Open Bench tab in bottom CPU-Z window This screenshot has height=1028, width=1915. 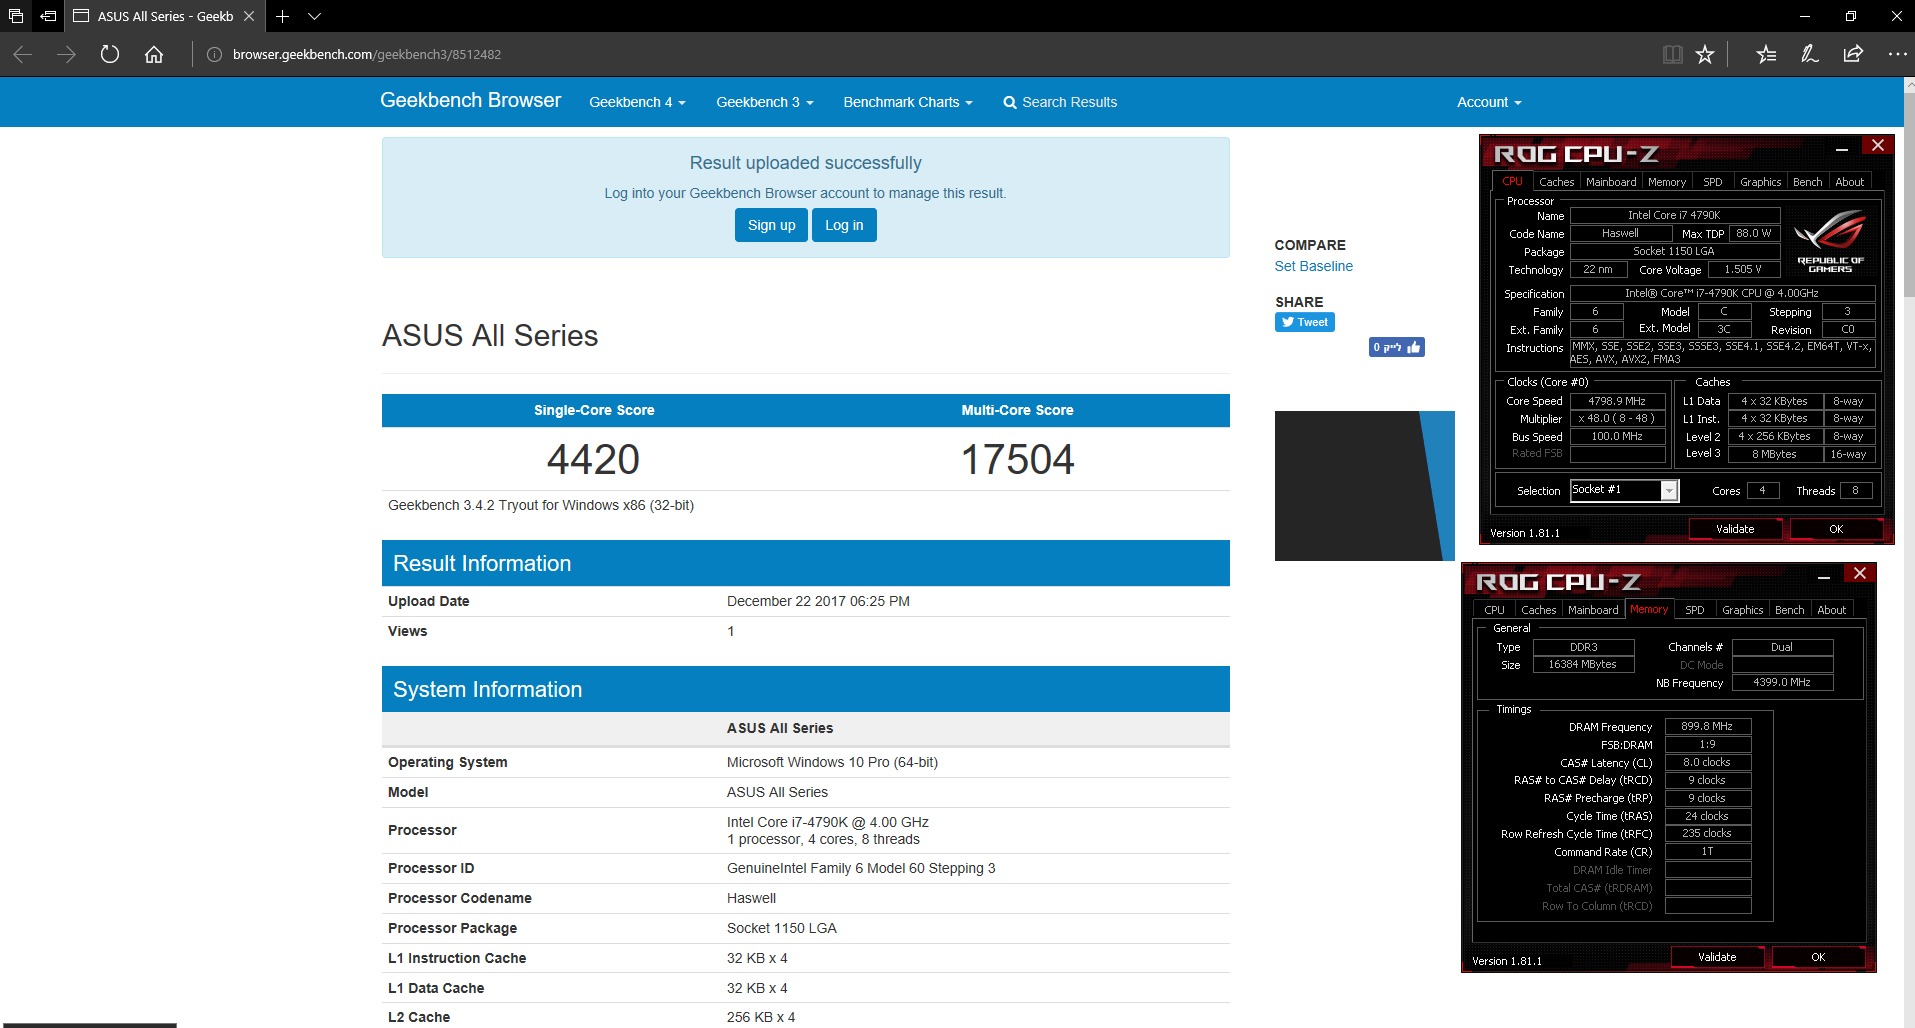(x=1789, y=610)
